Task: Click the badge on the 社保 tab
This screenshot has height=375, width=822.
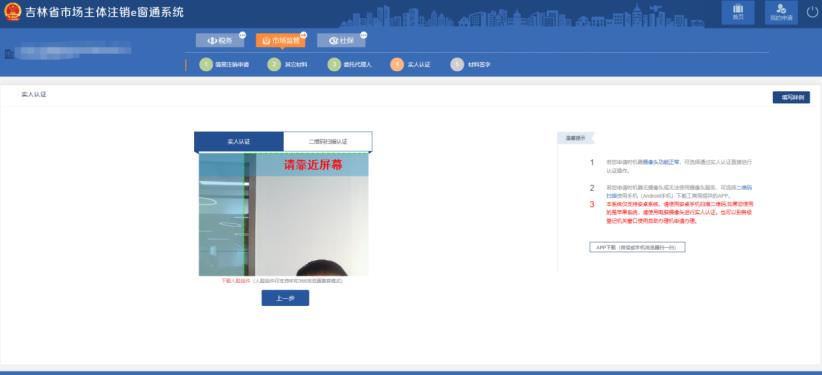Action: click(363, 35)
